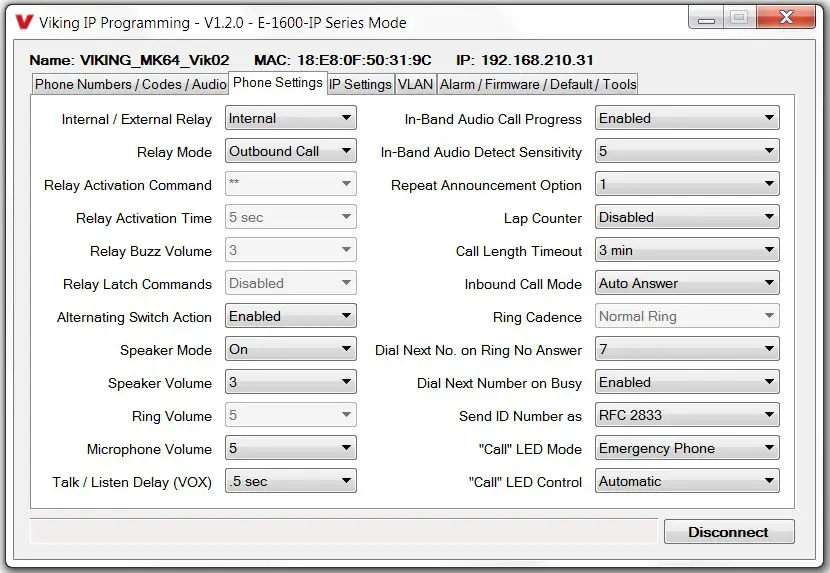Change the Inbound Call Mode dropdown

(687, 283)
